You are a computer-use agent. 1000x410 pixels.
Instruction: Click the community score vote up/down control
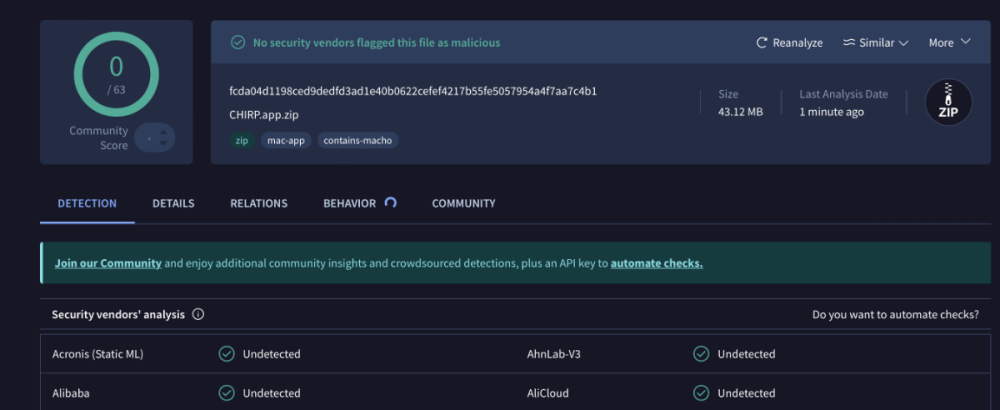155,138
